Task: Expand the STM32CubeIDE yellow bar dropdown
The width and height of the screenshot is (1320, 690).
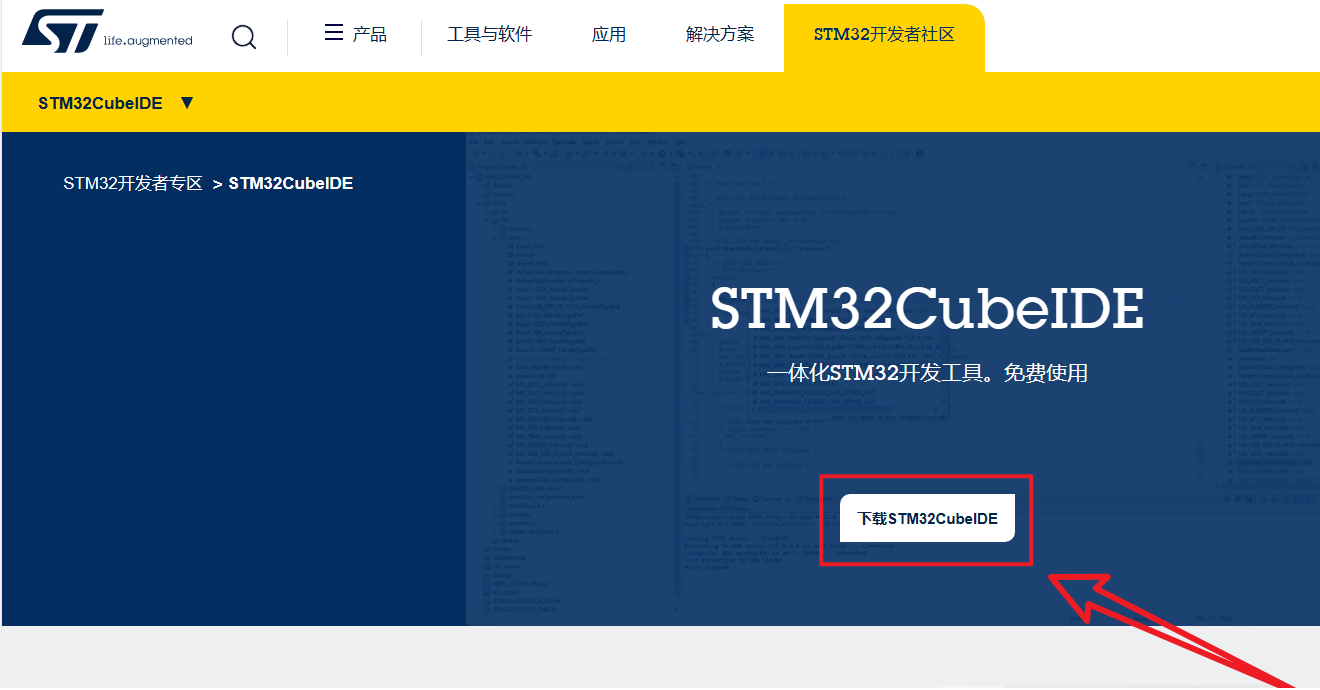Action: point(116,103)
